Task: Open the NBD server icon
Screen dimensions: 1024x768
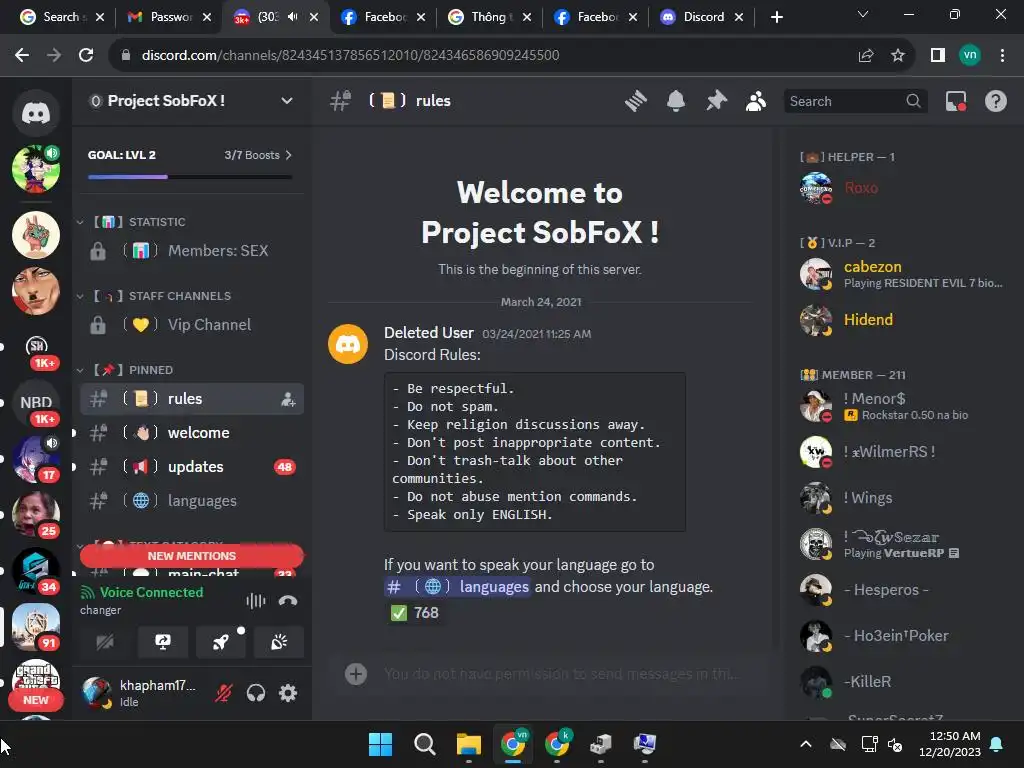Action: [36, 403]
